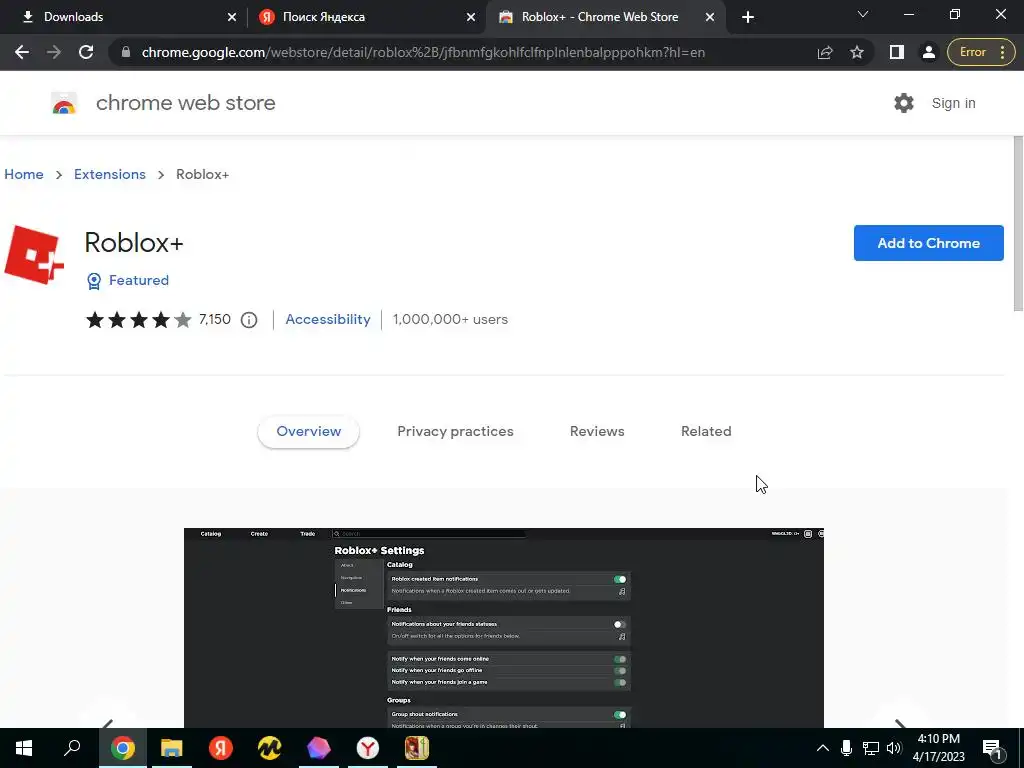Image resolution: width=1024 pixels, height=768 pixels.
Task: Show hidden system tray icons
Action: (823, 748)
